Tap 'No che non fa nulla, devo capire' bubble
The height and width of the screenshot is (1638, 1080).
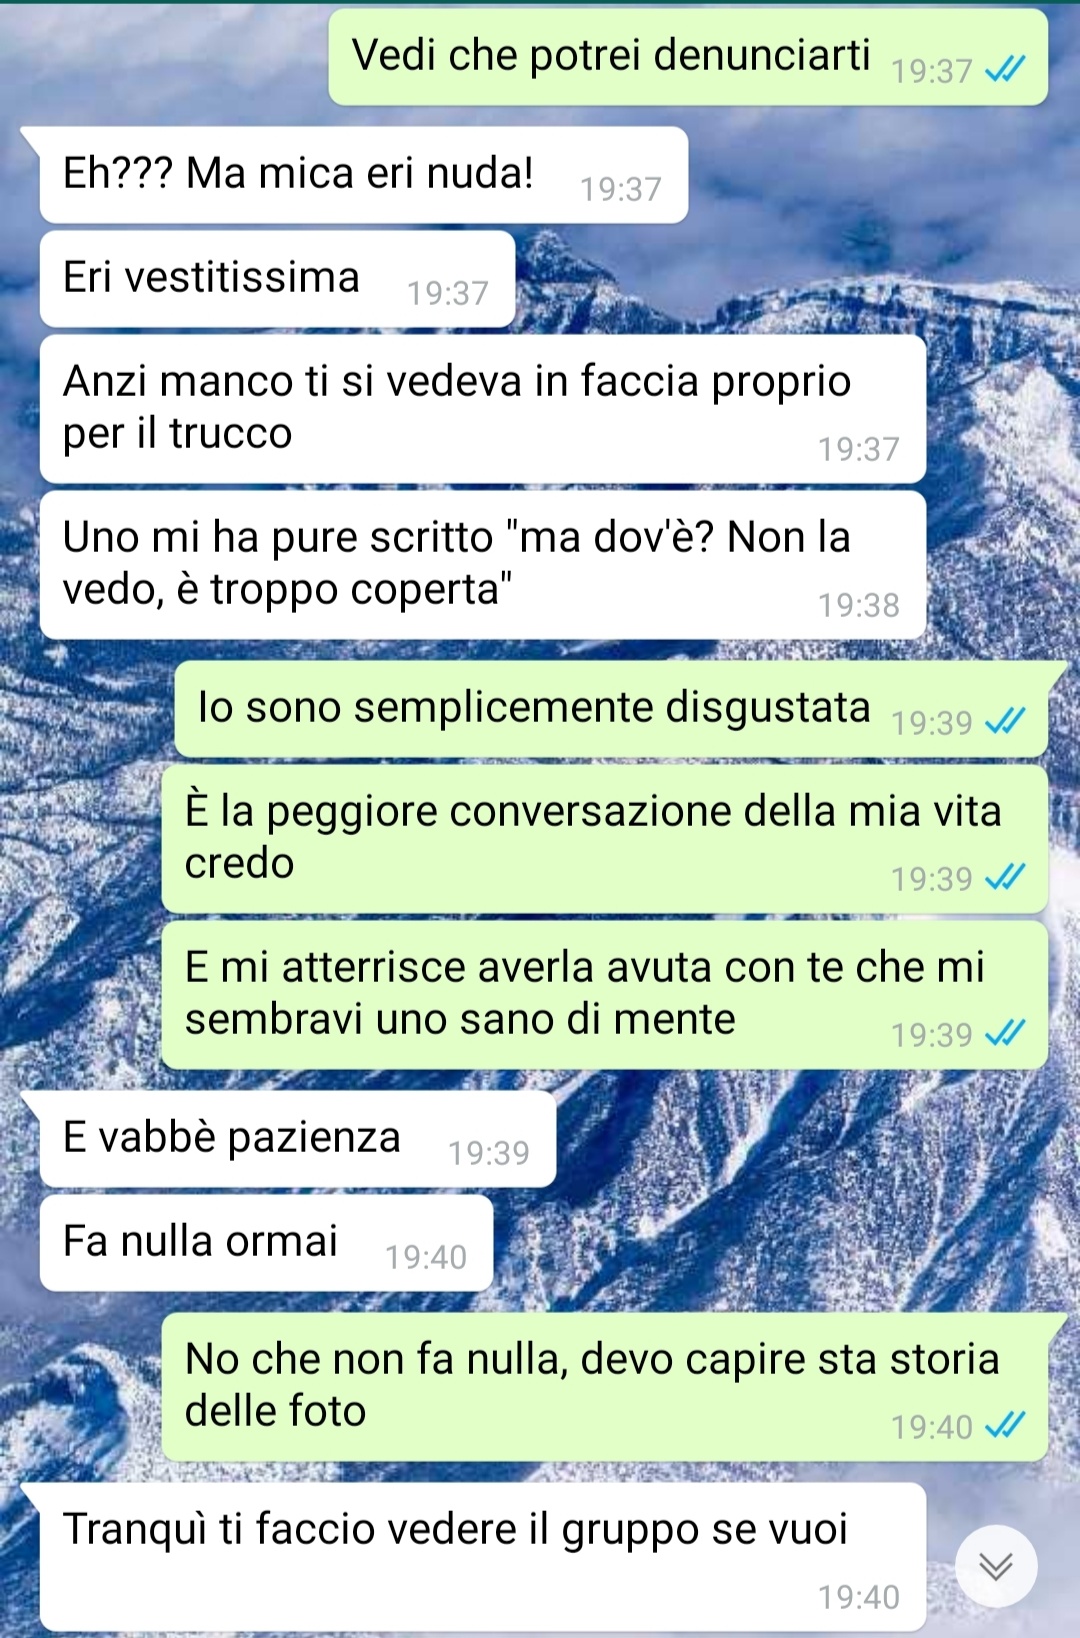[604, 1387]
